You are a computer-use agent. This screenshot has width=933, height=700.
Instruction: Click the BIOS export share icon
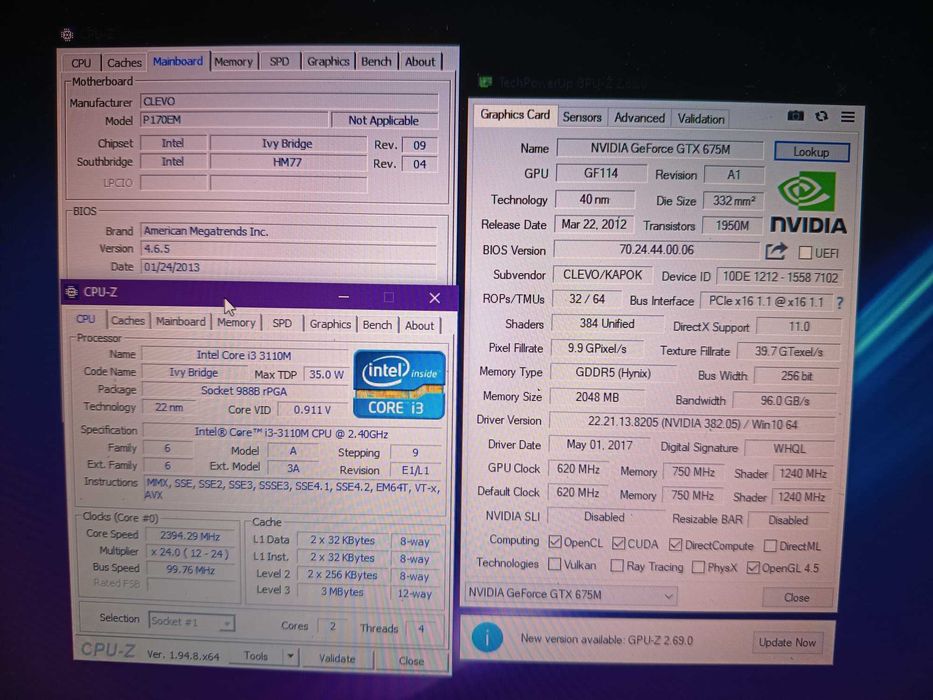coord(776,251)
